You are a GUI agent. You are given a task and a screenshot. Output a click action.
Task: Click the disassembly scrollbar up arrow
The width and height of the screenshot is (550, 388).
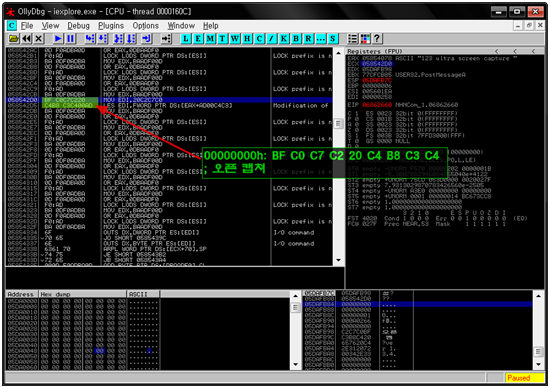click(x=338, y=53)
